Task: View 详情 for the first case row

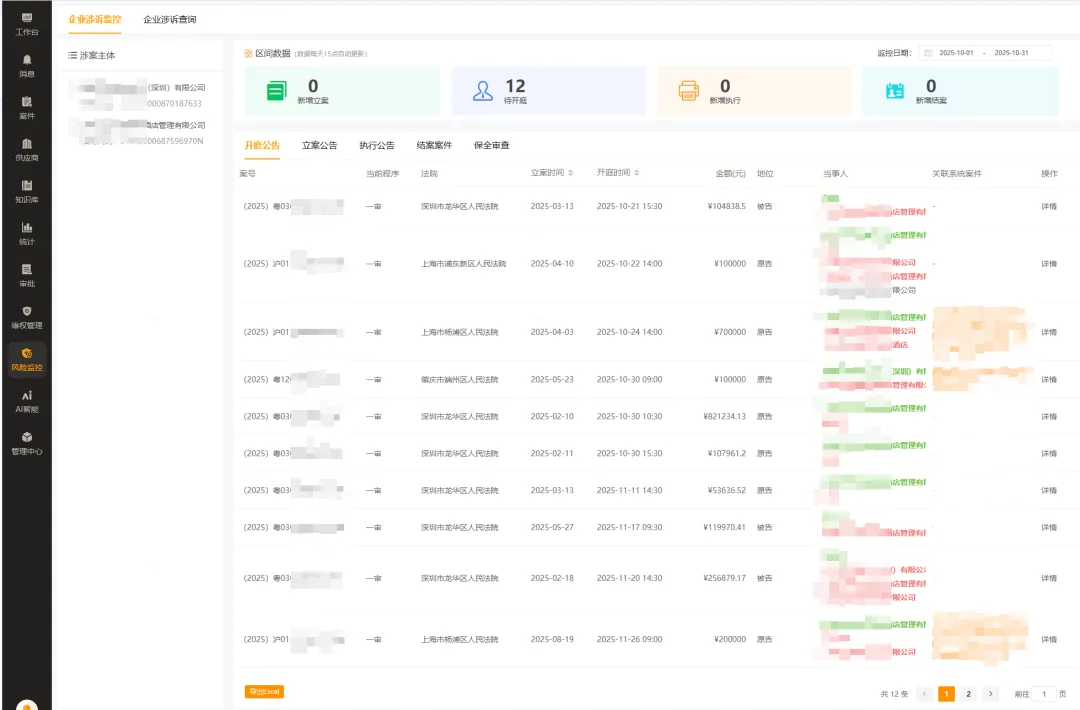Action: click(x=1049, y=207)
